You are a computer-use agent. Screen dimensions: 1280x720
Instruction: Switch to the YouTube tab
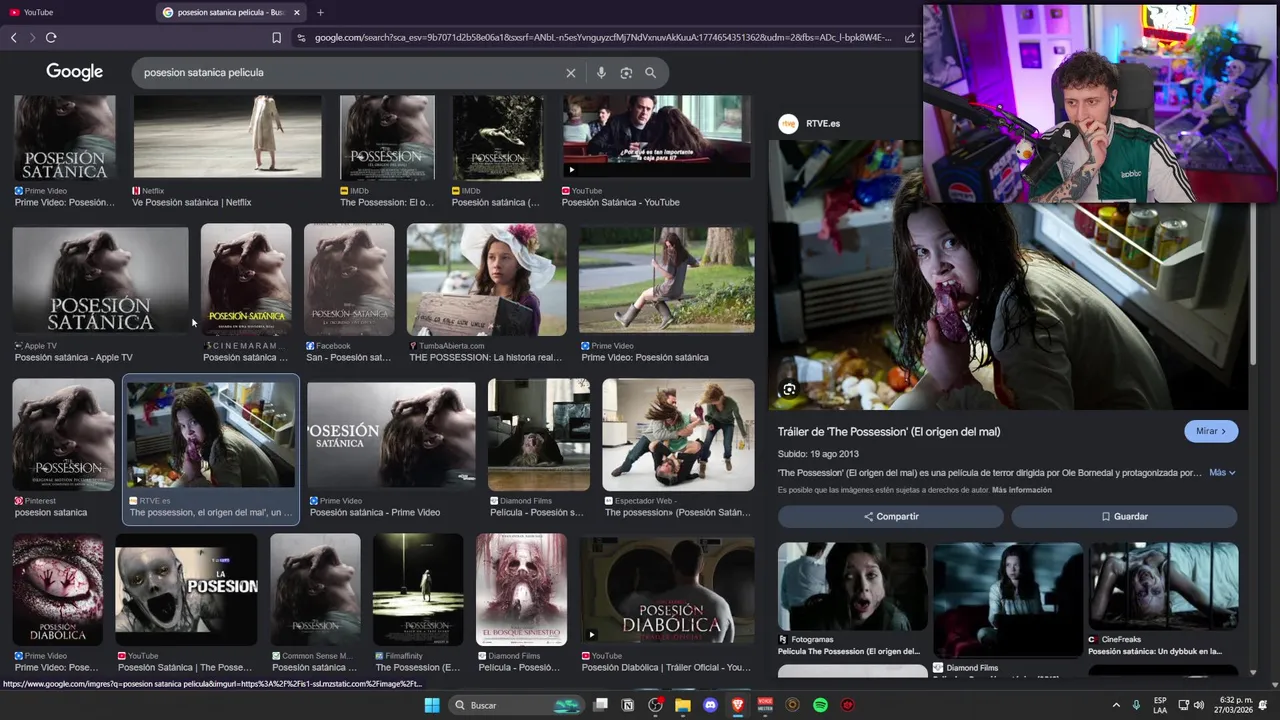75,12
